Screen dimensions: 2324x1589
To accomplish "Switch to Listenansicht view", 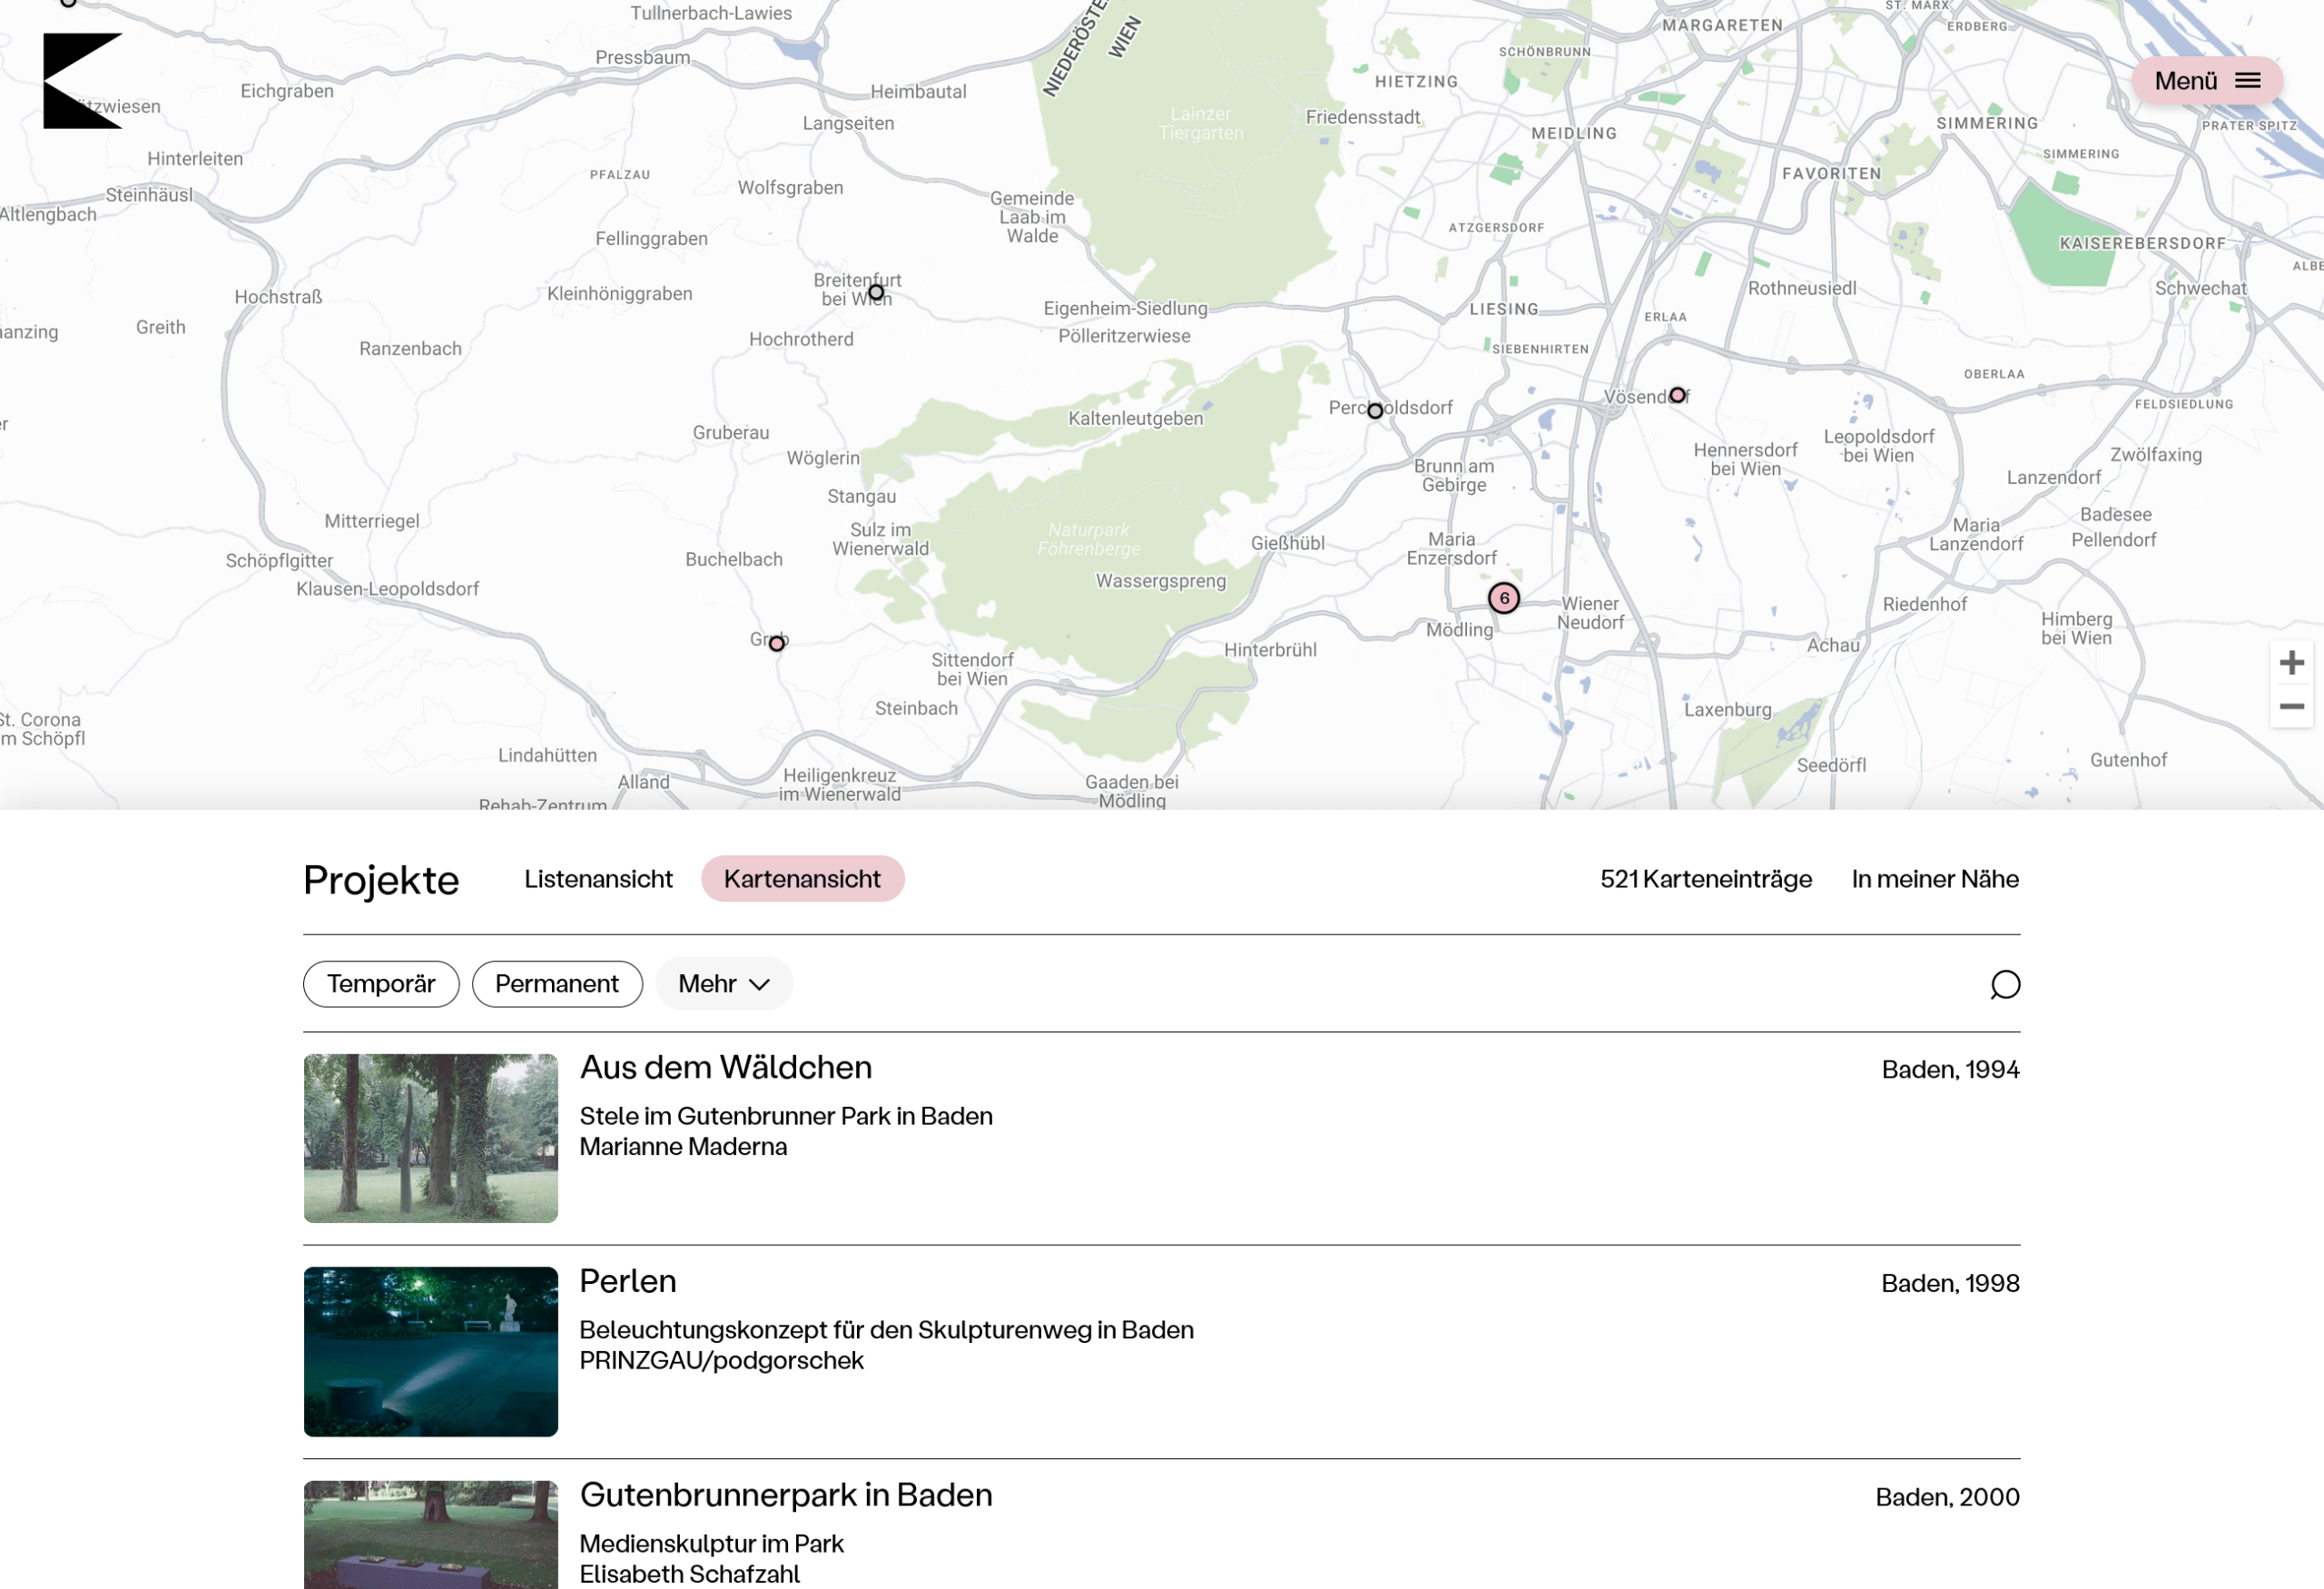I will point(598,879).
